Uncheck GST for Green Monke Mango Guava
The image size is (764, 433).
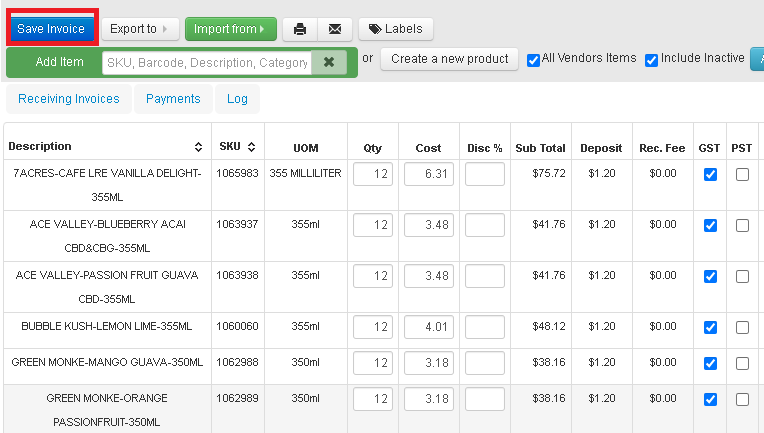point(710,363)
